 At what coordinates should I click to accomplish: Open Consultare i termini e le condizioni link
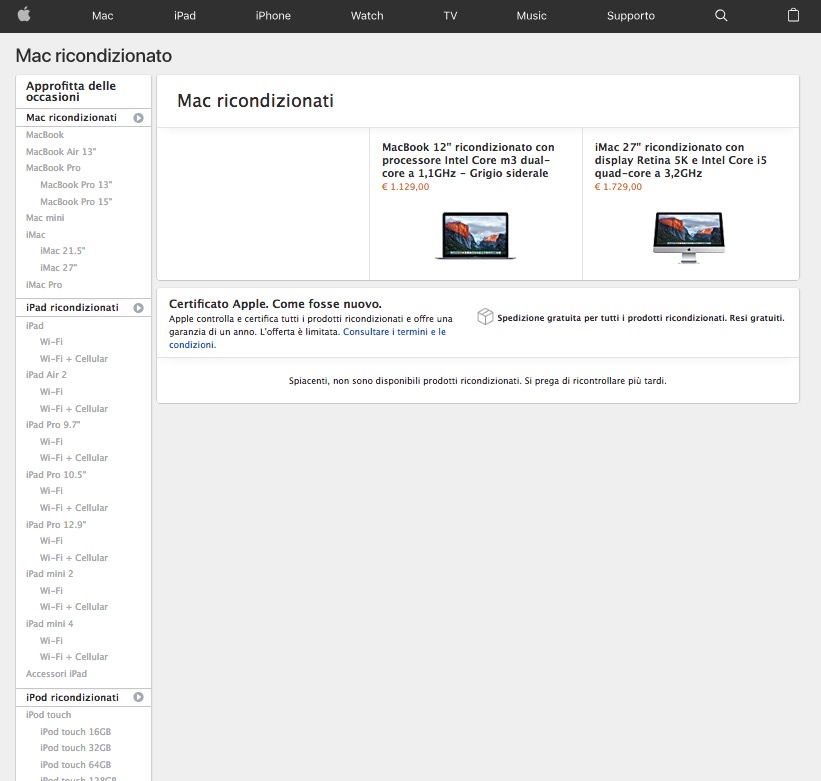393,332
